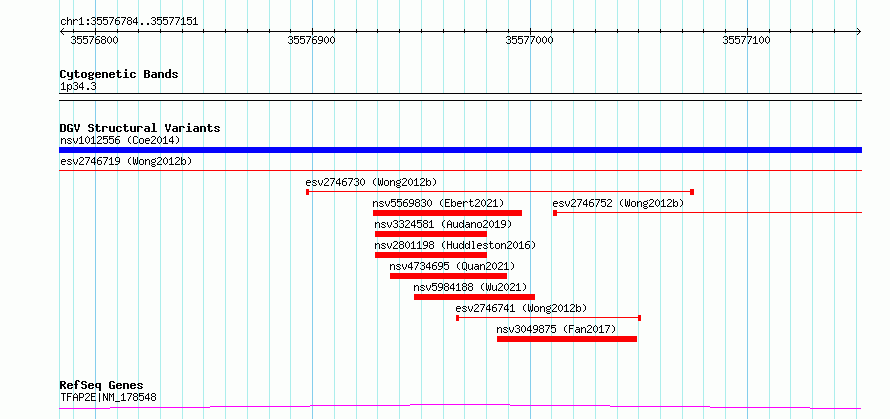Click the nsv3049875 (Fan2017) red bar
The width and height of the screenshot is (890, 419).
pyautogui.click(x=567, y=339)
